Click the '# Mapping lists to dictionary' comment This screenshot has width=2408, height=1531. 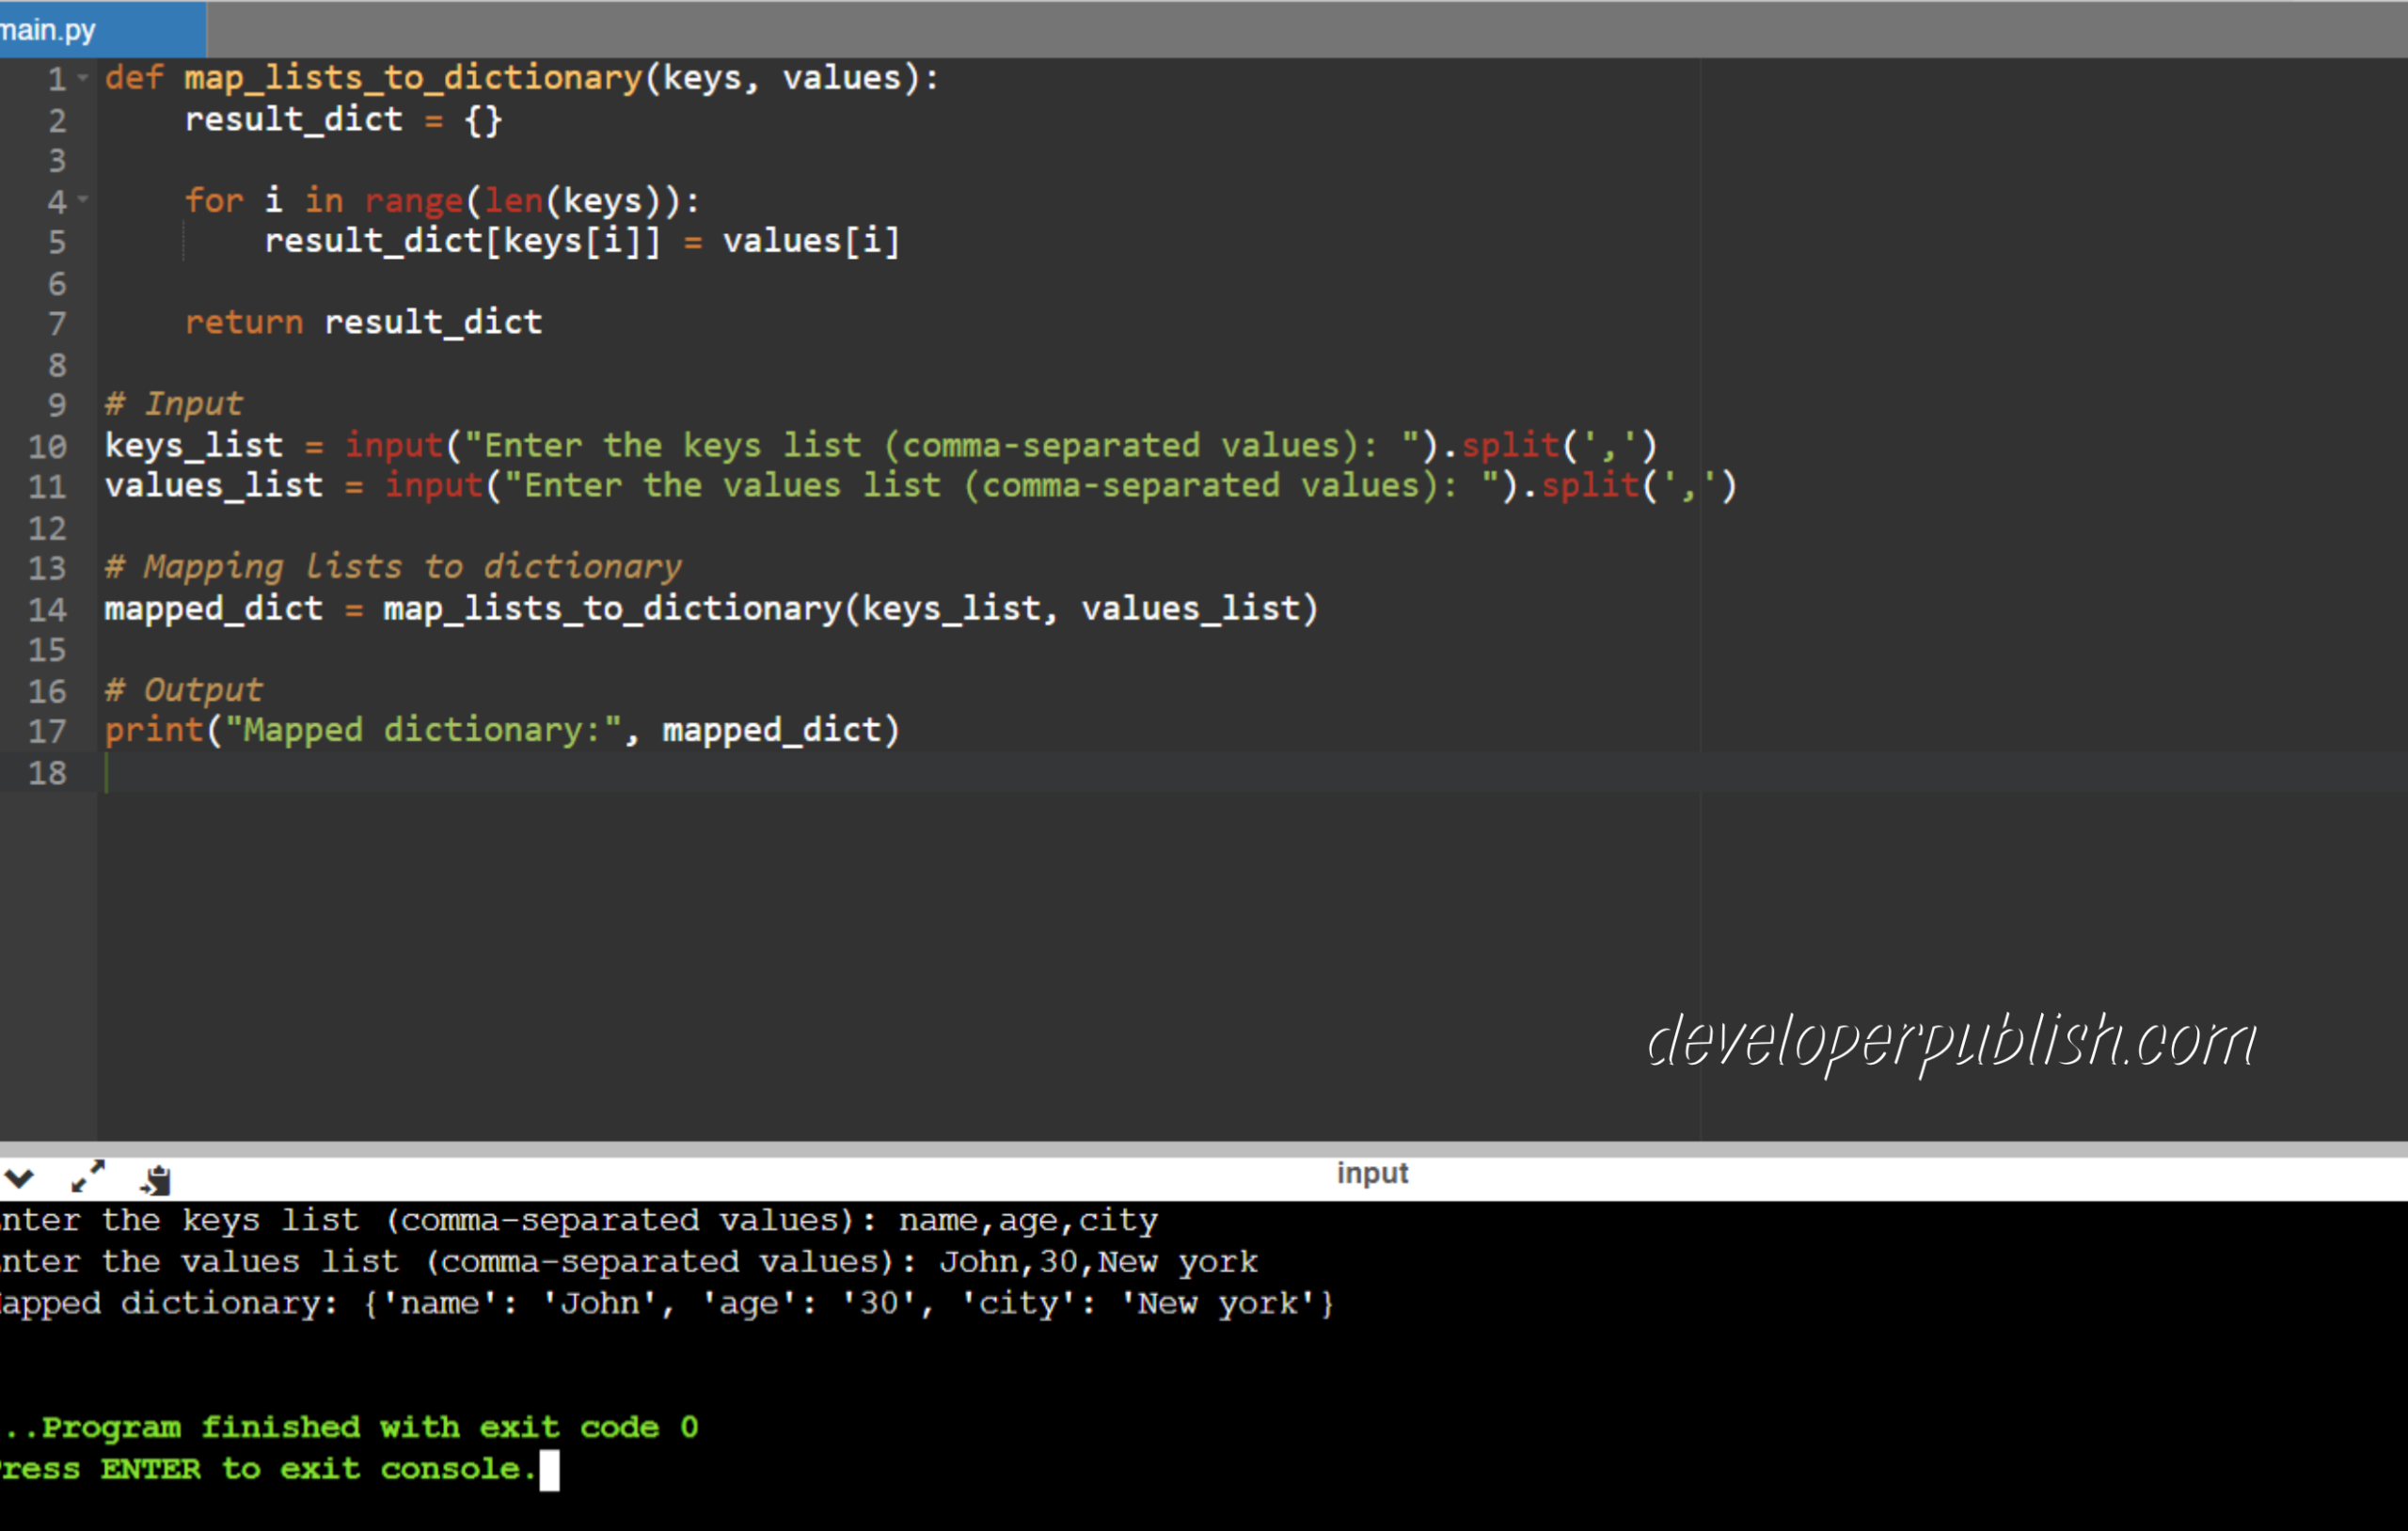tap(393, 567)
